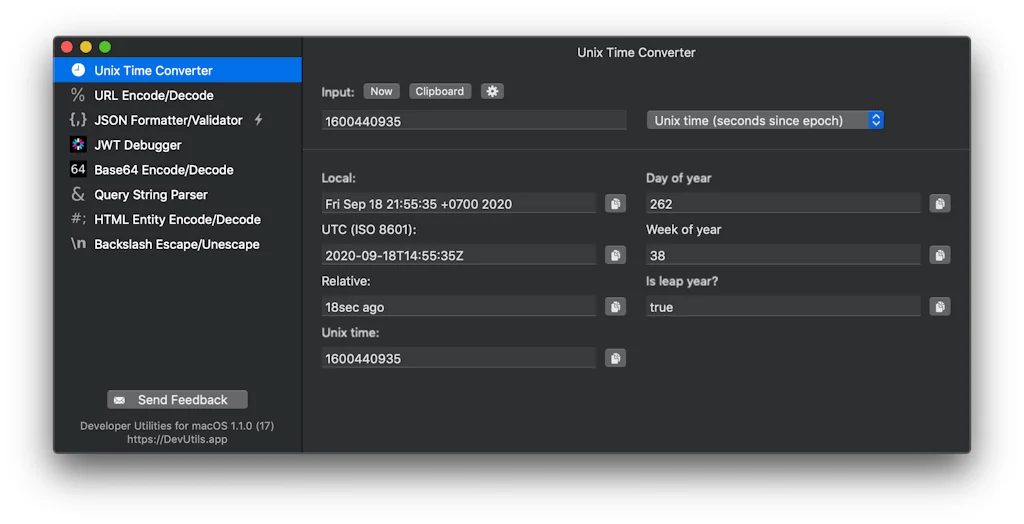Click the 64 icon for Base64
This screenshot has height=524, width=1024.
pos(78,169)
